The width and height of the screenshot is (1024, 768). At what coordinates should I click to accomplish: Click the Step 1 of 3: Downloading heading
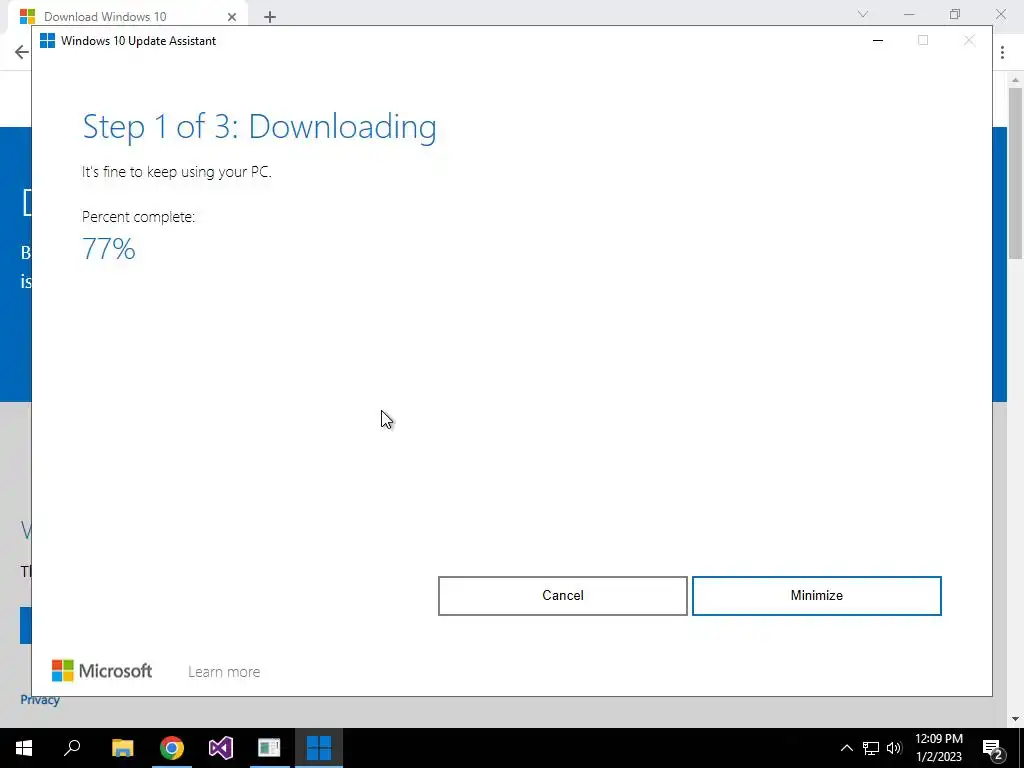pos(259,126)
